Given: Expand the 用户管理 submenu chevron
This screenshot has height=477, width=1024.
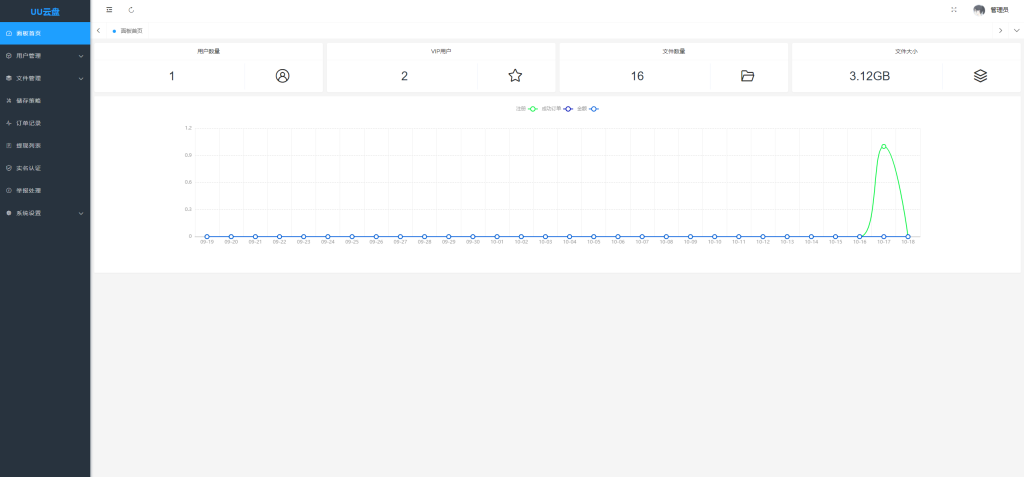Looking at the screenshot, I should tap(81, 56).
